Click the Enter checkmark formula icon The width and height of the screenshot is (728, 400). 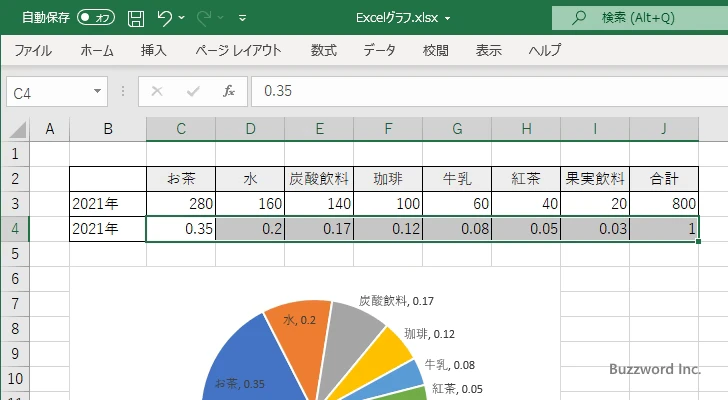coord(193,91)
